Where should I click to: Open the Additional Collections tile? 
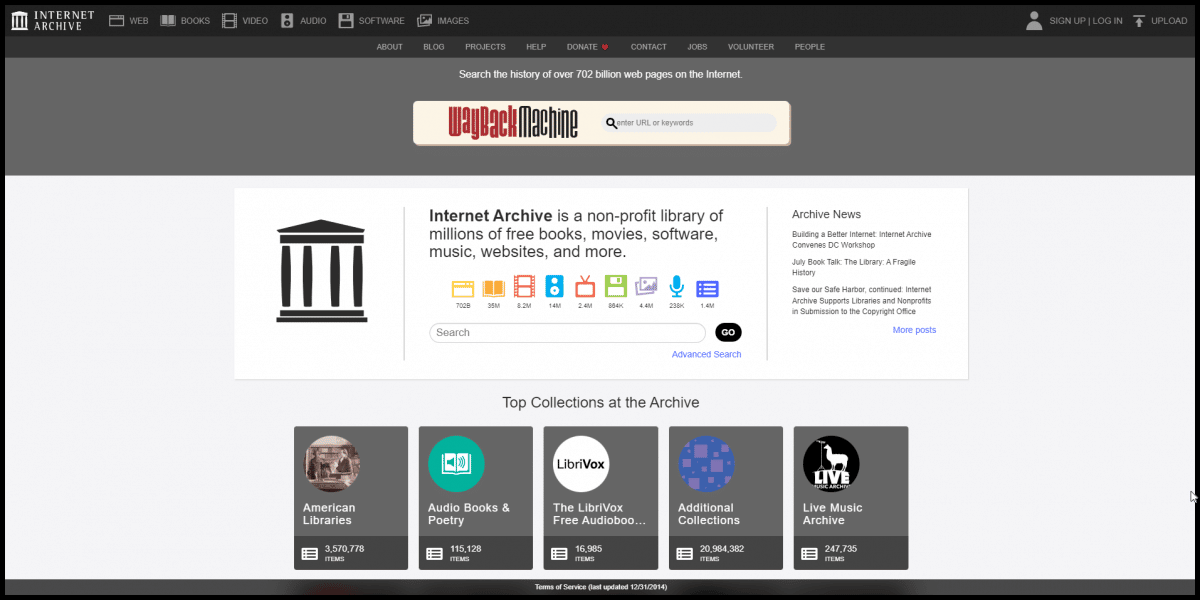click(726, 498)
